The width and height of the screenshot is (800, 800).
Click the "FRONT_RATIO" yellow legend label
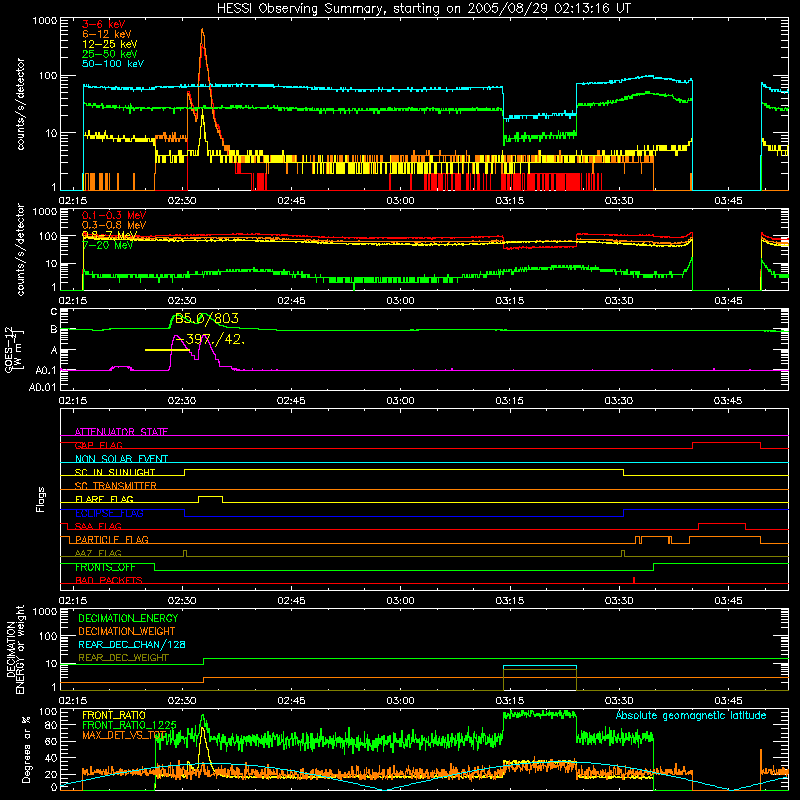(x=114, y=715)
